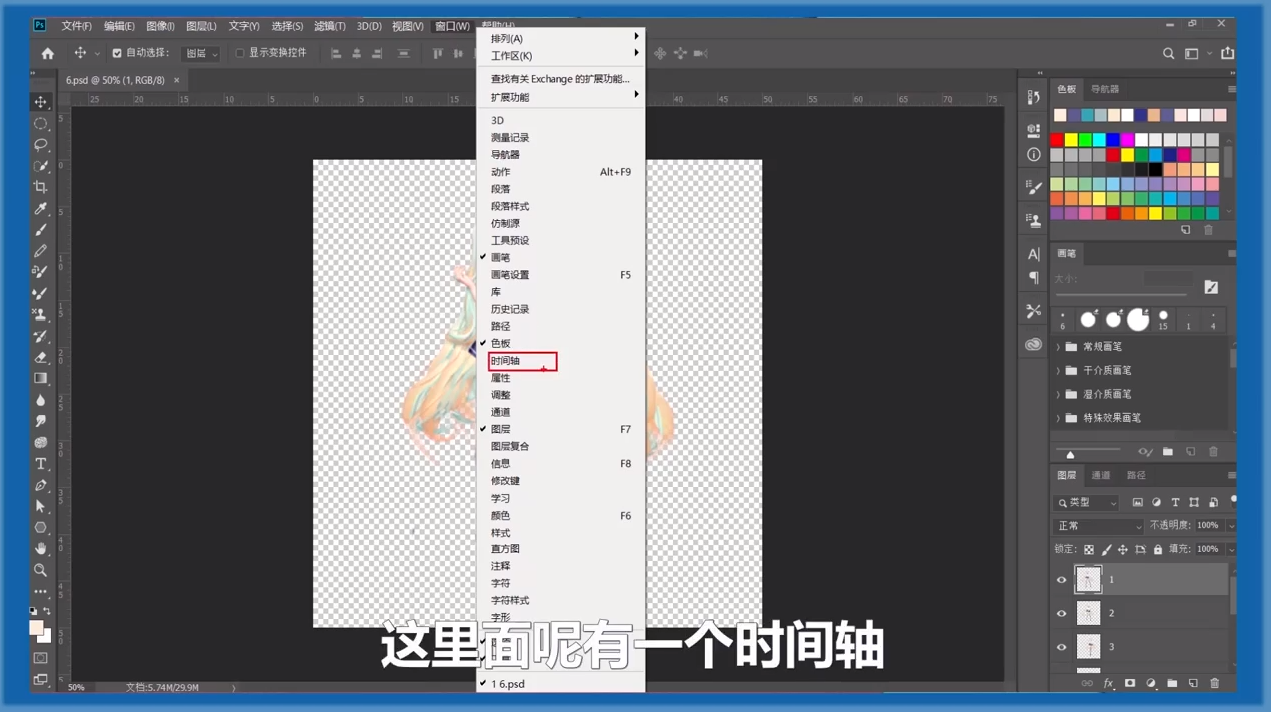Hide layer 3 with its eye icon

click(x=1062, y=648)
